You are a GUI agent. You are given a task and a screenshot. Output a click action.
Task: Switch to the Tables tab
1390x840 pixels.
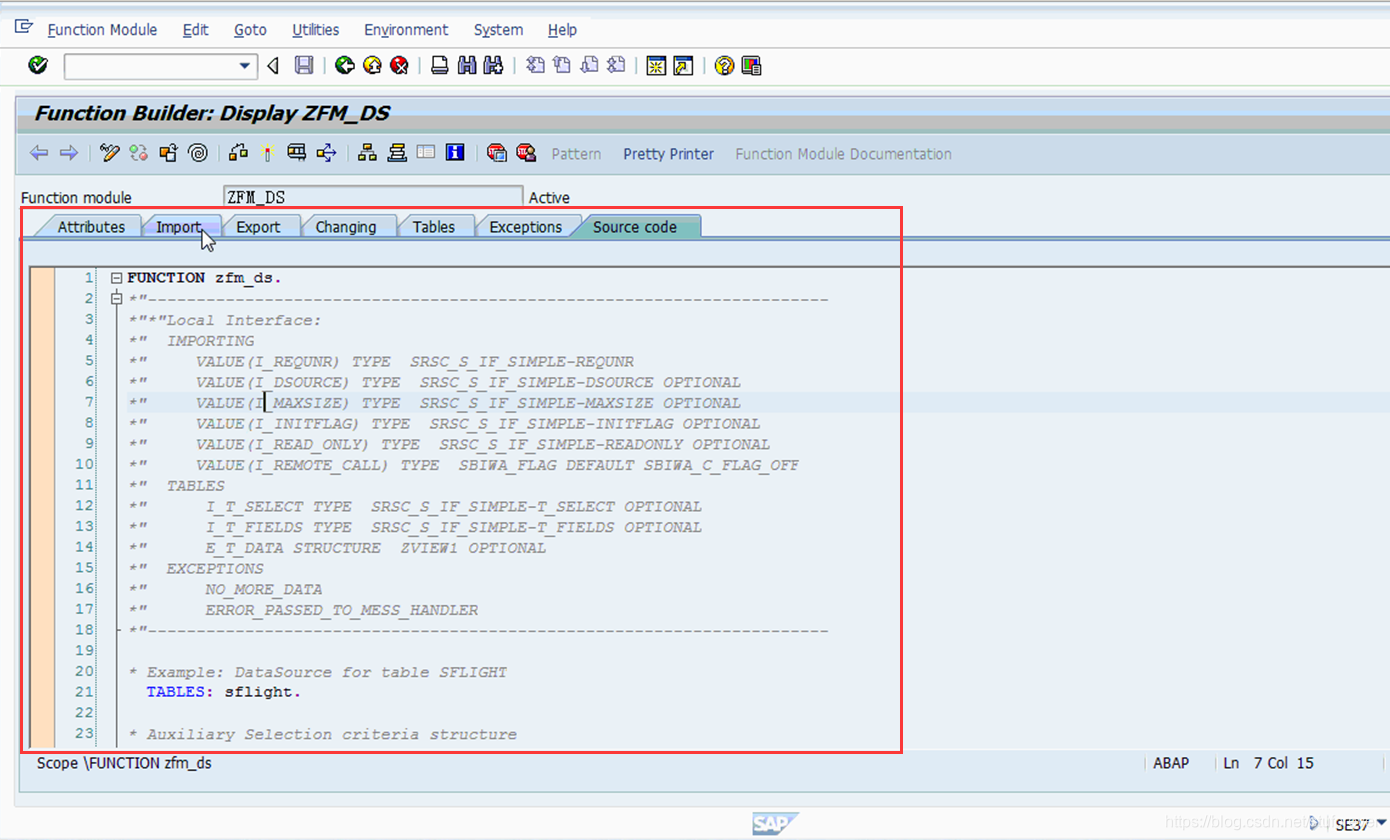click(434, 227)
